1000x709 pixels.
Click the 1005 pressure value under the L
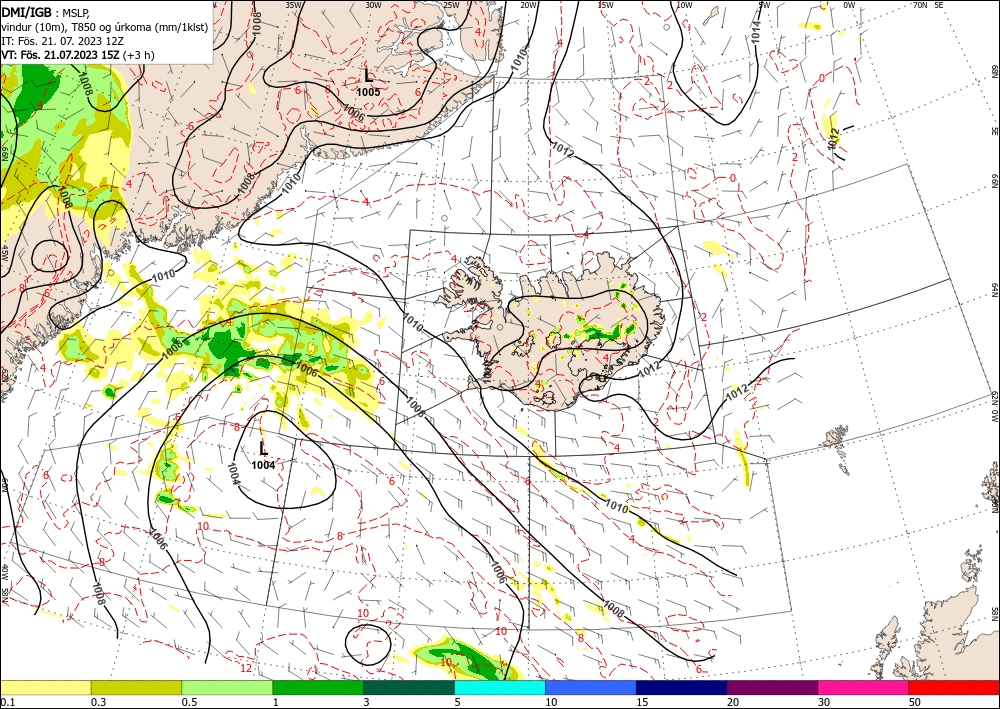(369, 92)
